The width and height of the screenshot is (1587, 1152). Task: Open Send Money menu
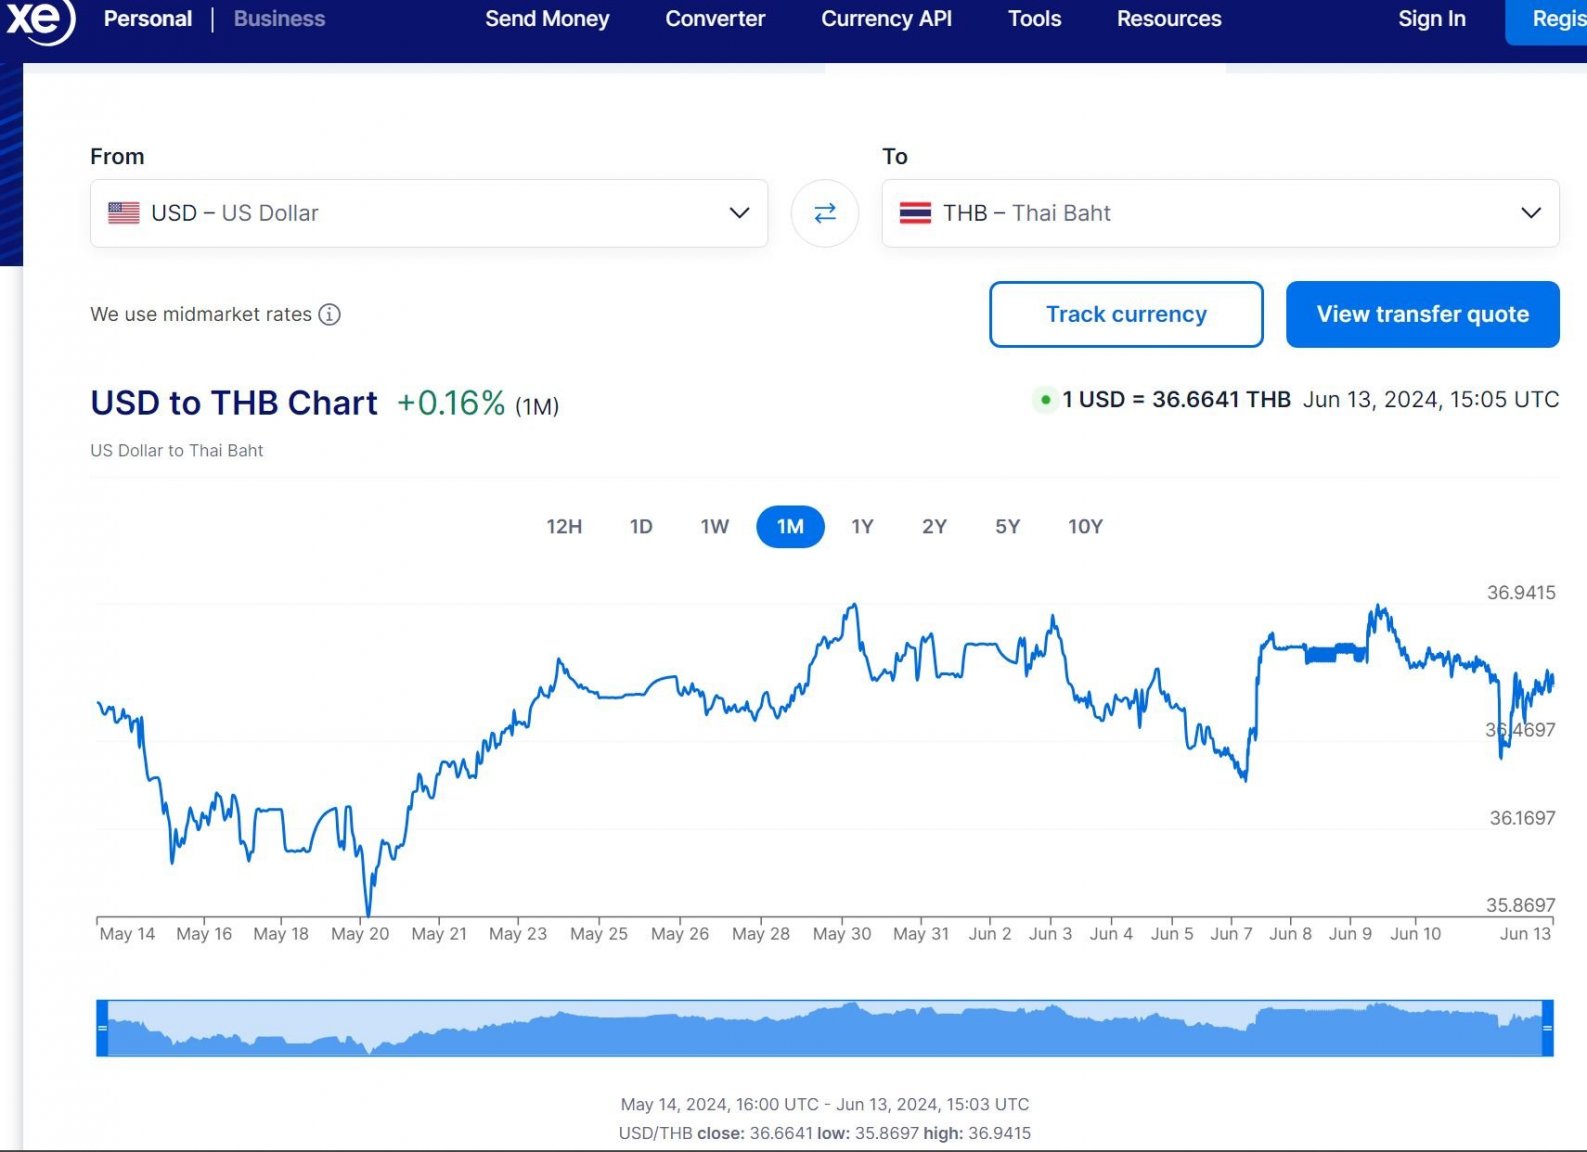point(547,19)
